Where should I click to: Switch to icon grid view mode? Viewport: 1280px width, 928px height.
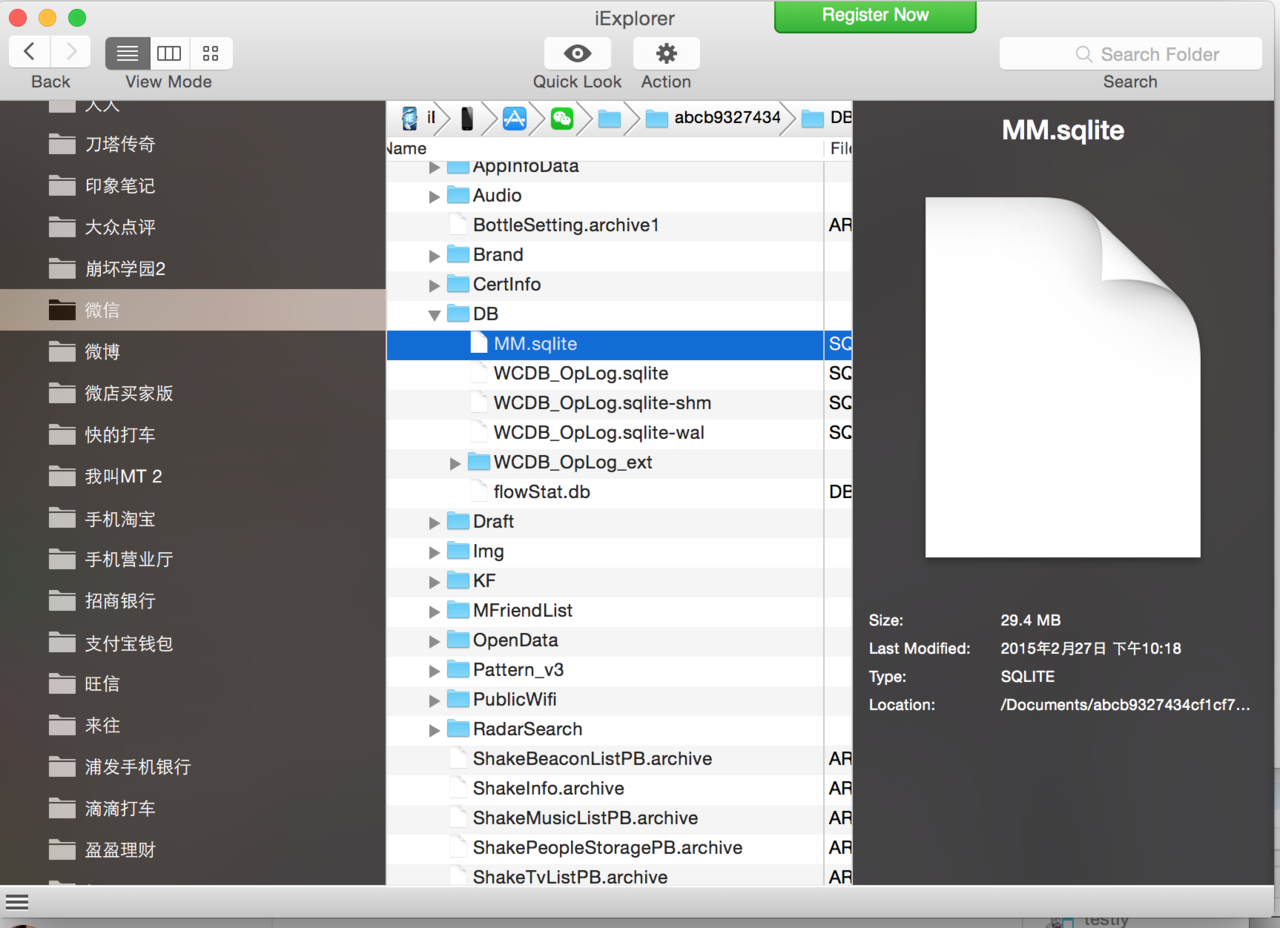211,53
